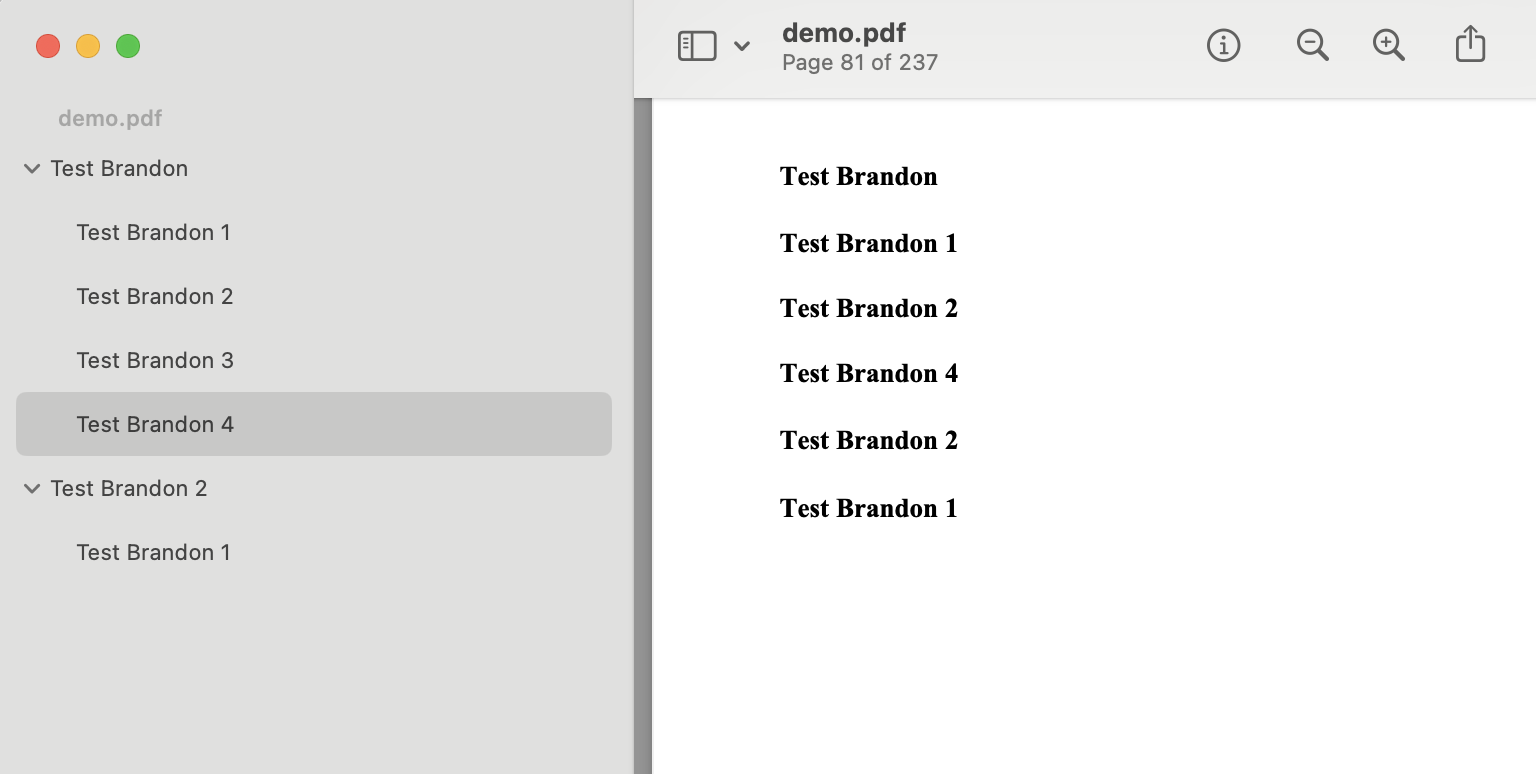Select Test Brandon 3 in the outline
The width and height of the screenshot is (1536, 774).
[x=155, y=360]
